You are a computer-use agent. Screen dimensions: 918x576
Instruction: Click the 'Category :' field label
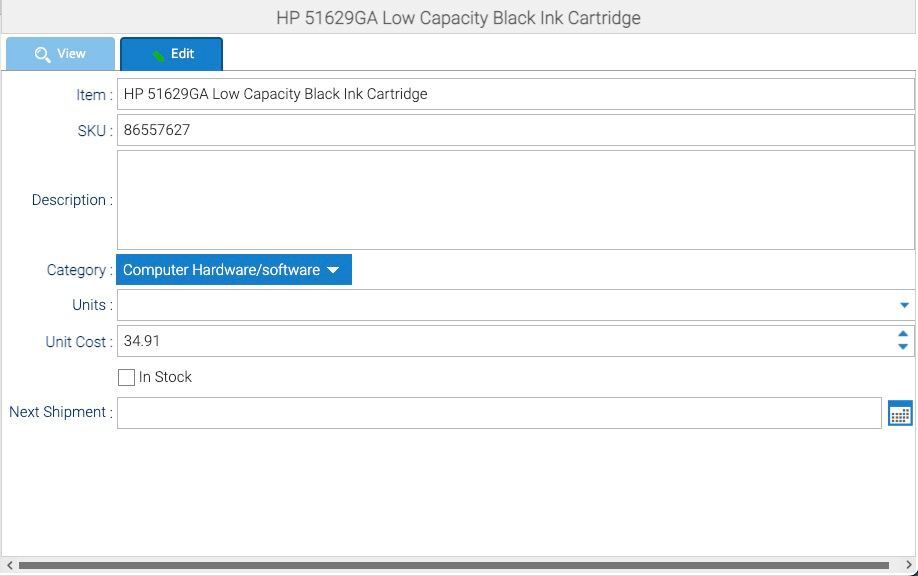pyautogui.click(x=80, y=270)
